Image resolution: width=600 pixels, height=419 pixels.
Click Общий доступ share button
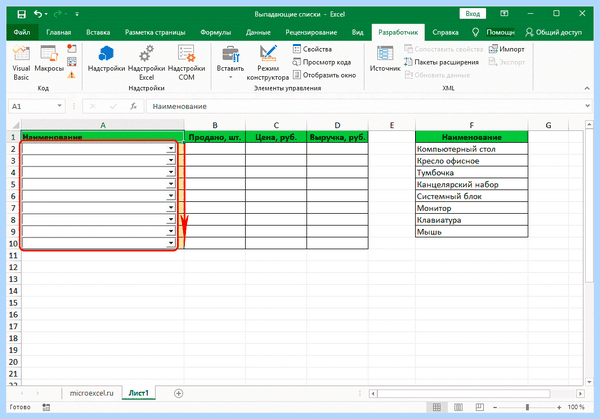pyautogui.click(x=553, y=32)
